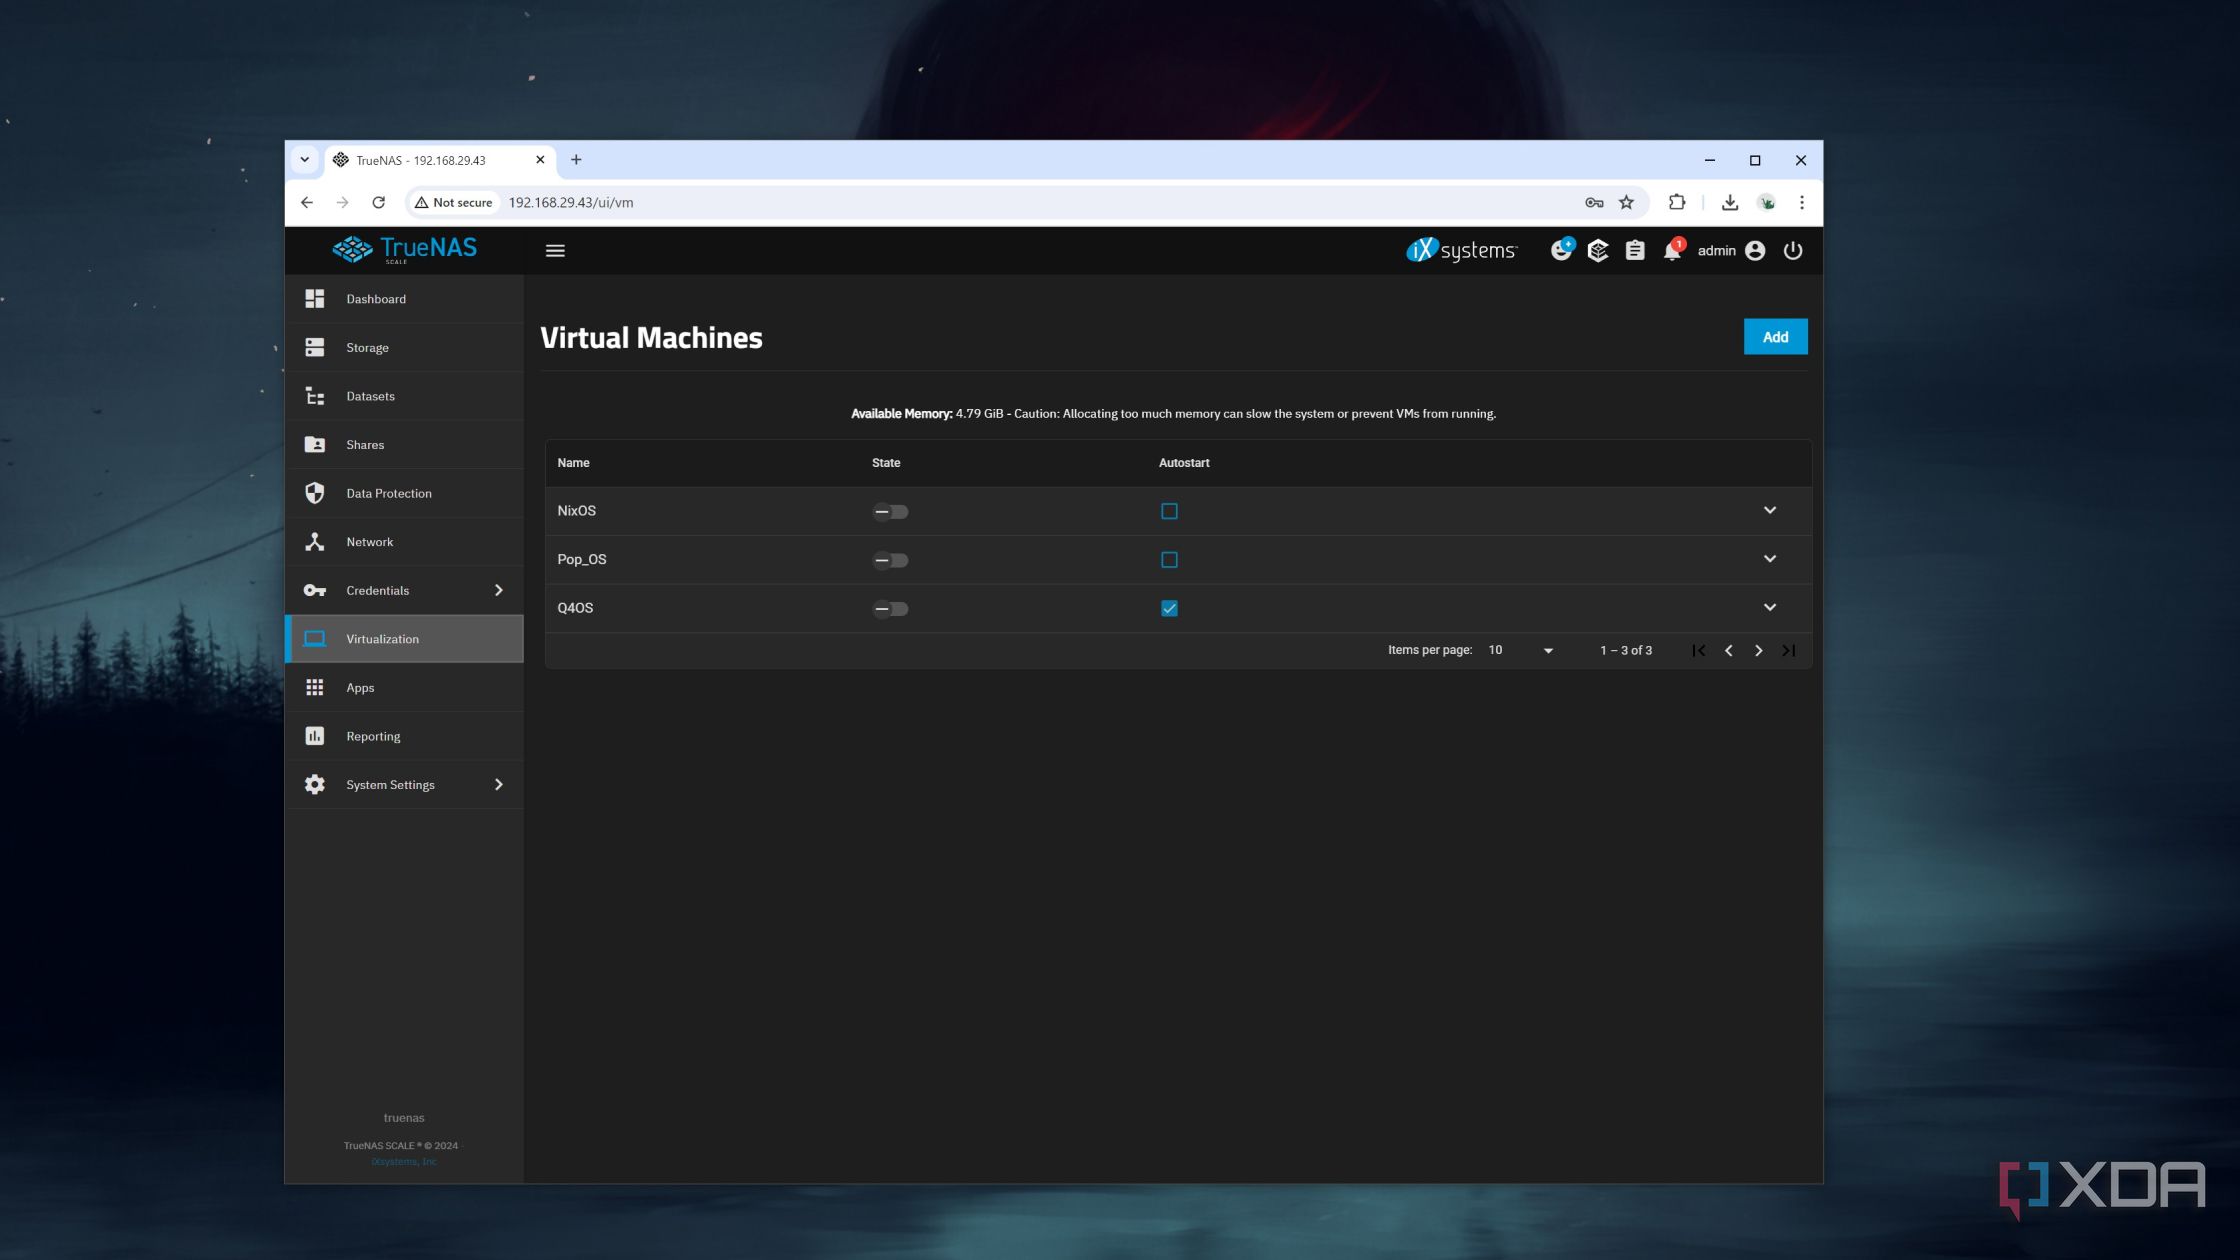
Task: Click the Reporting chart icon
Action: pyautogui.click(x=314, y=736)
